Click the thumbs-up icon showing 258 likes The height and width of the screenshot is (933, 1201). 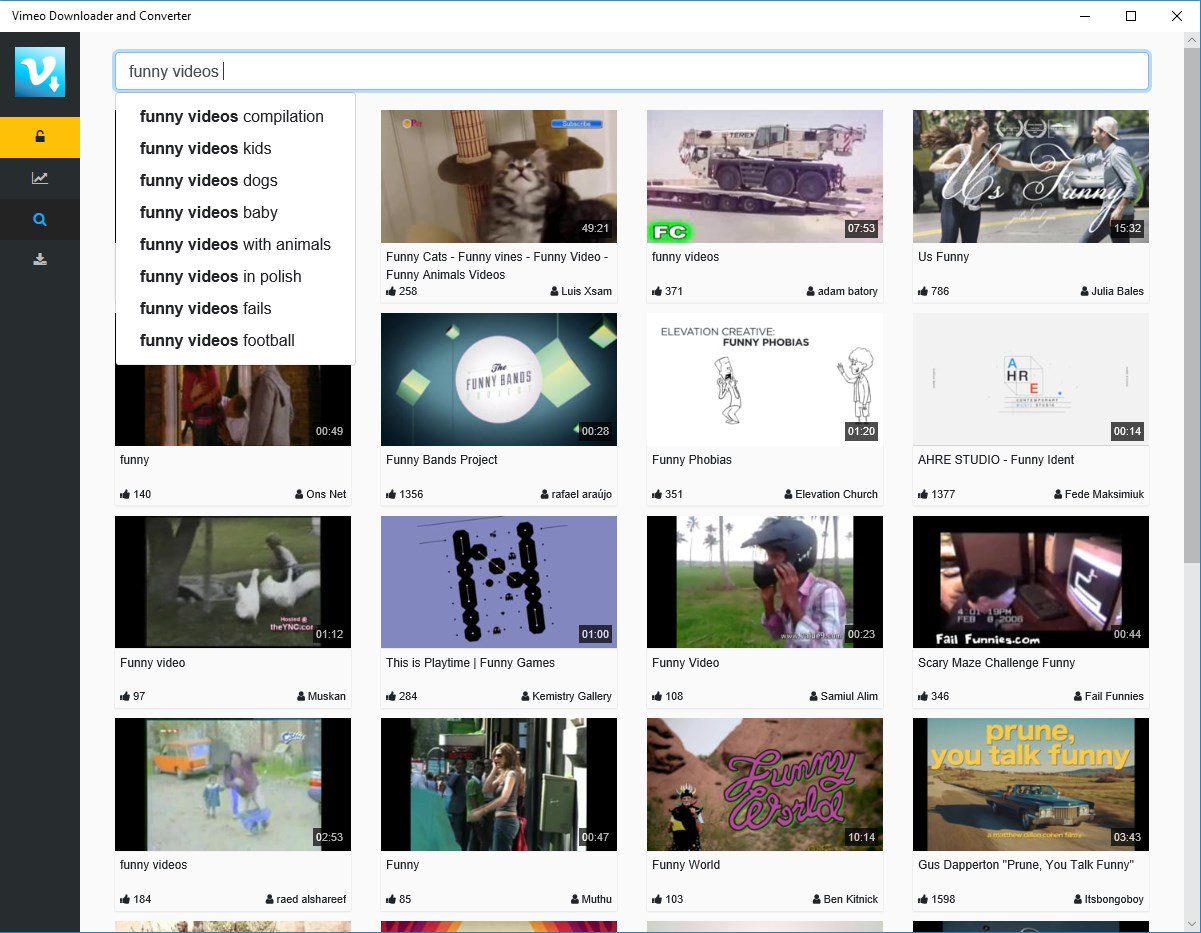[x=391, y=291]
